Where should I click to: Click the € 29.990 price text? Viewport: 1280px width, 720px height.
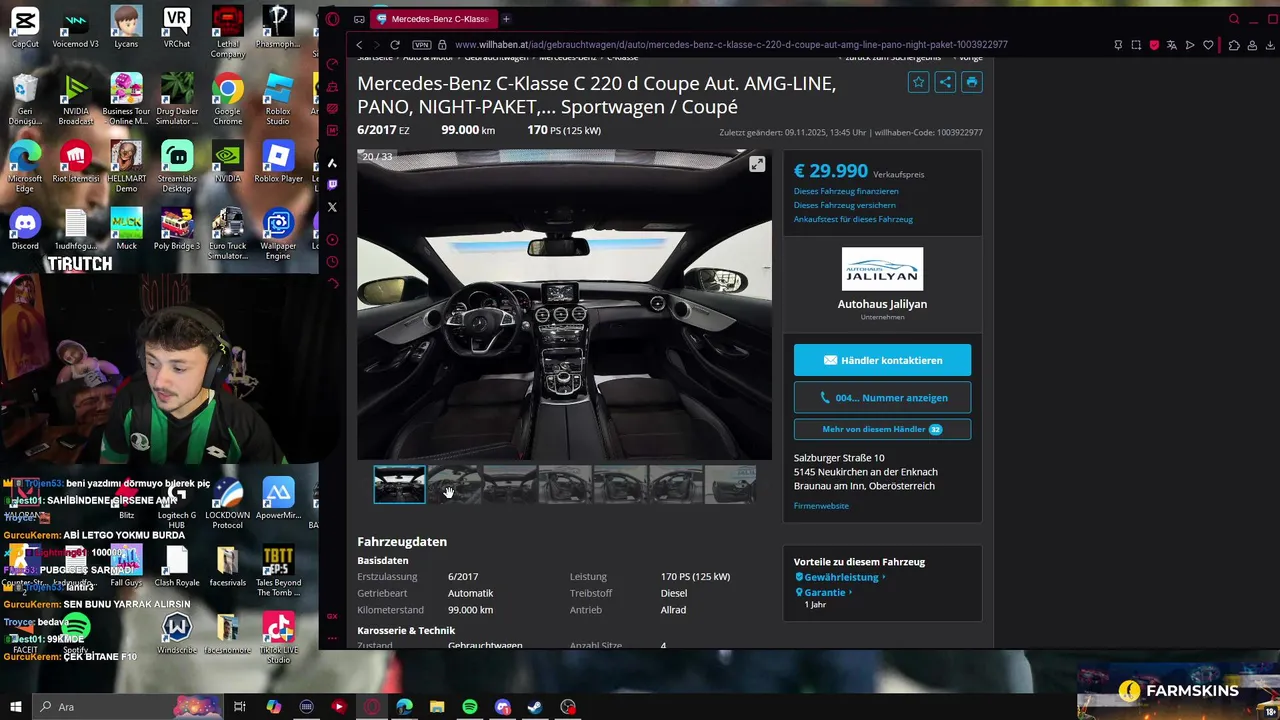coord(831,171)
